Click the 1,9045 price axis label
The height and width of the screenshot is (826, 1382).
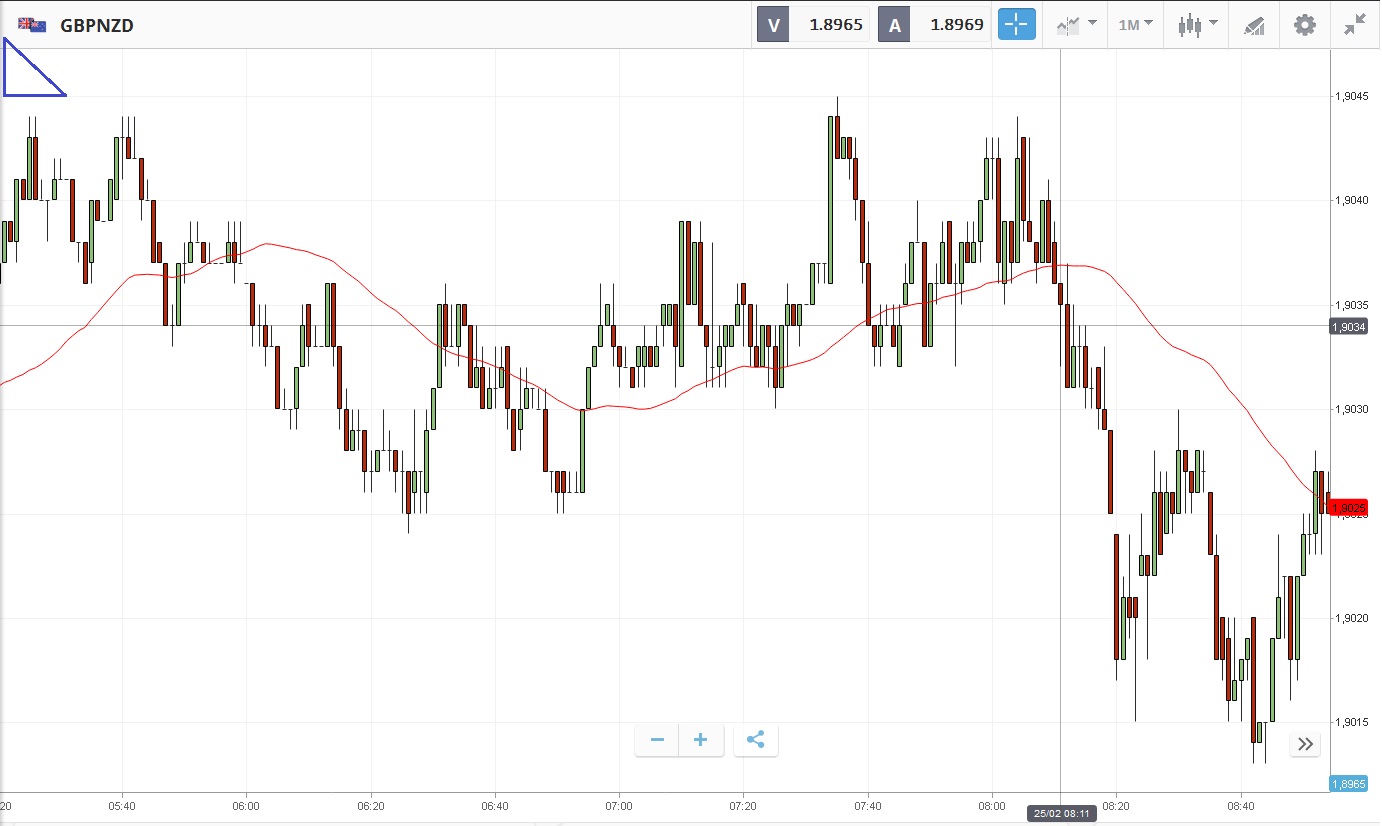click(1351, 96)
